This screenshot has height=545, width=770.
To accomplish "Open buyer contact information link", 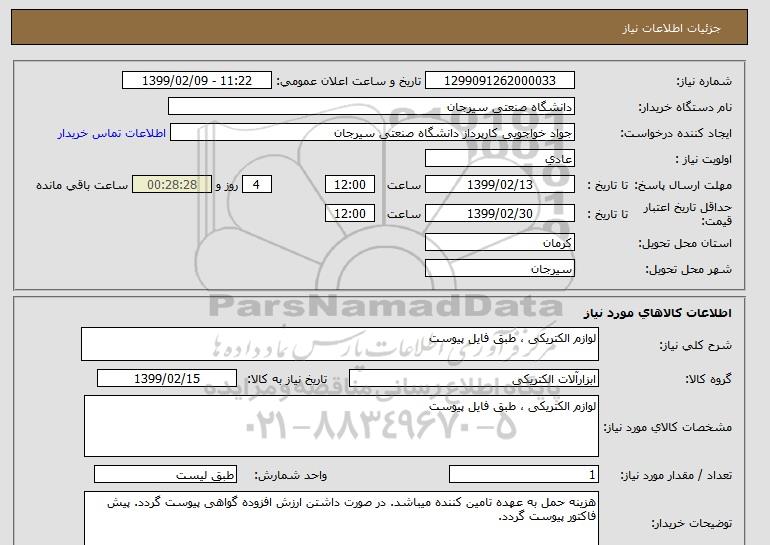I will (x=111, y=133).
